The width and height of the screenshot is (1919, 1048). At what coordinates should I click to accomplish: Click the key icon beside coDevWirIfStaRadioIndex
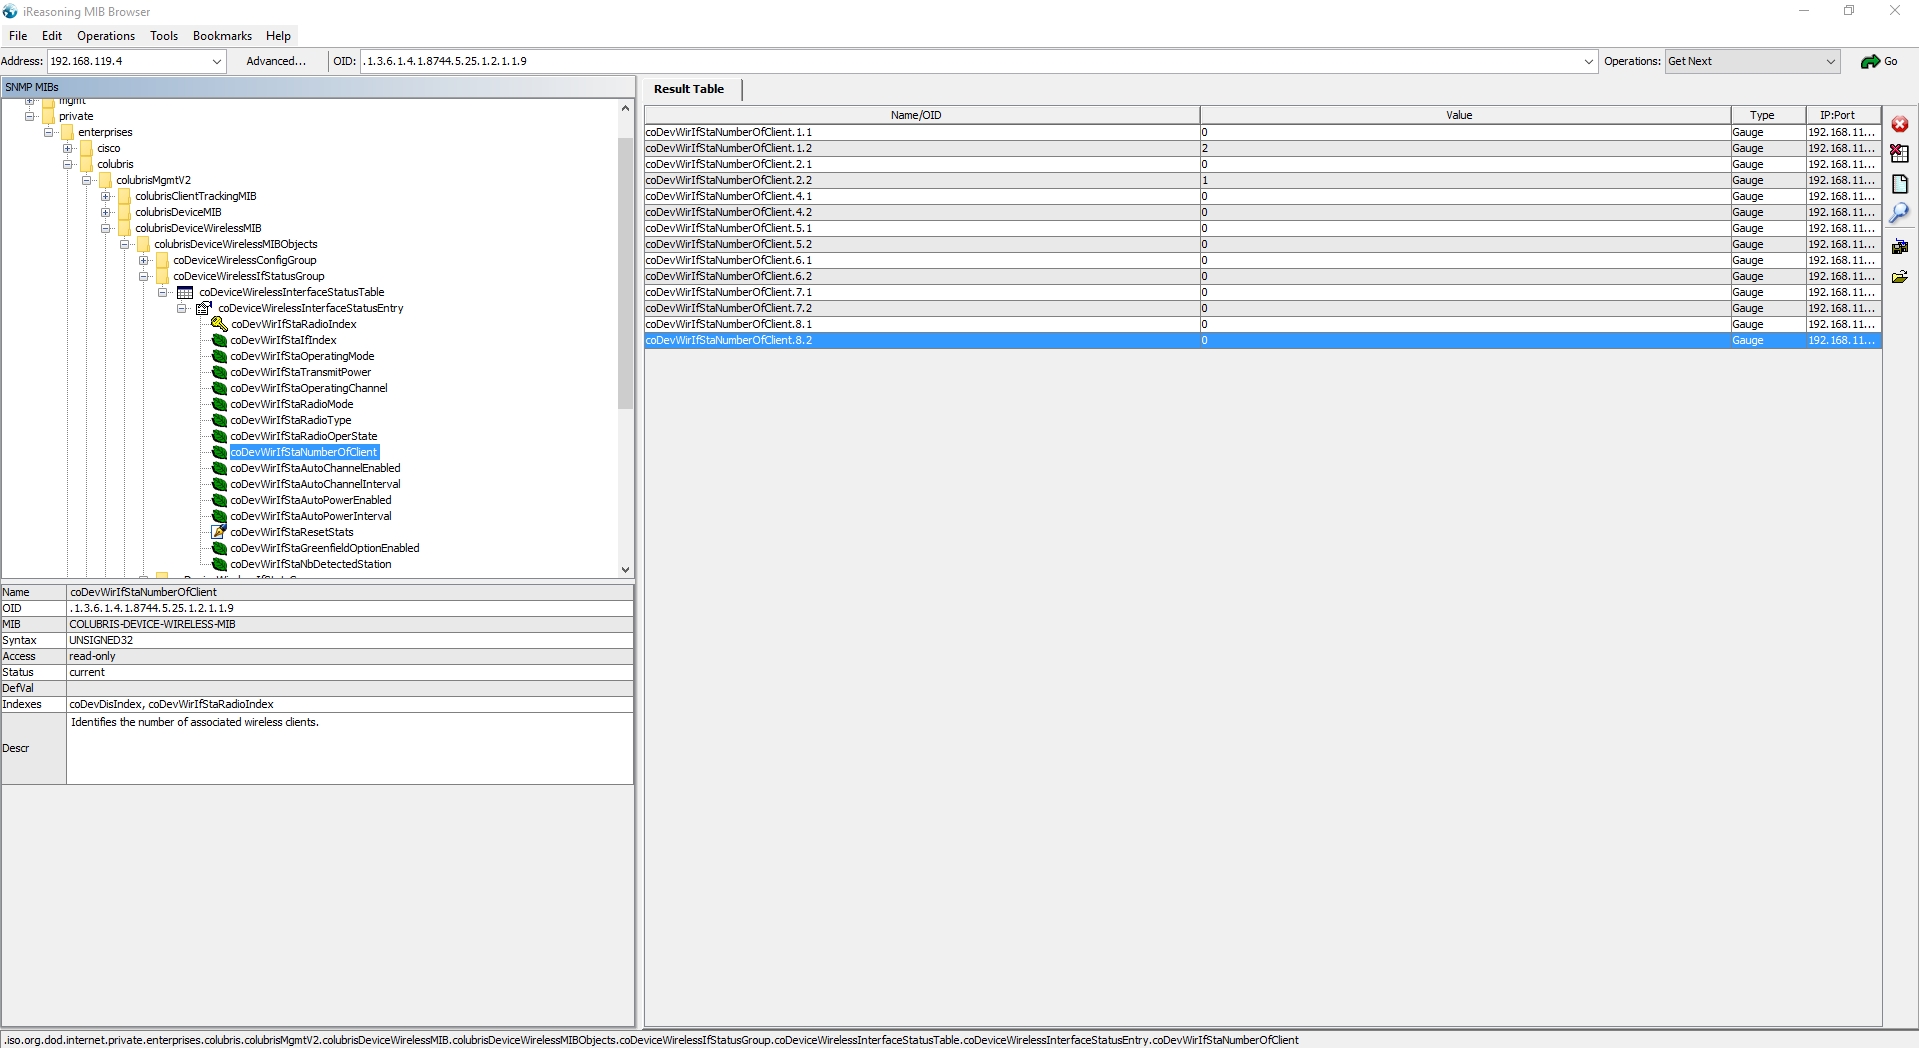219,324
